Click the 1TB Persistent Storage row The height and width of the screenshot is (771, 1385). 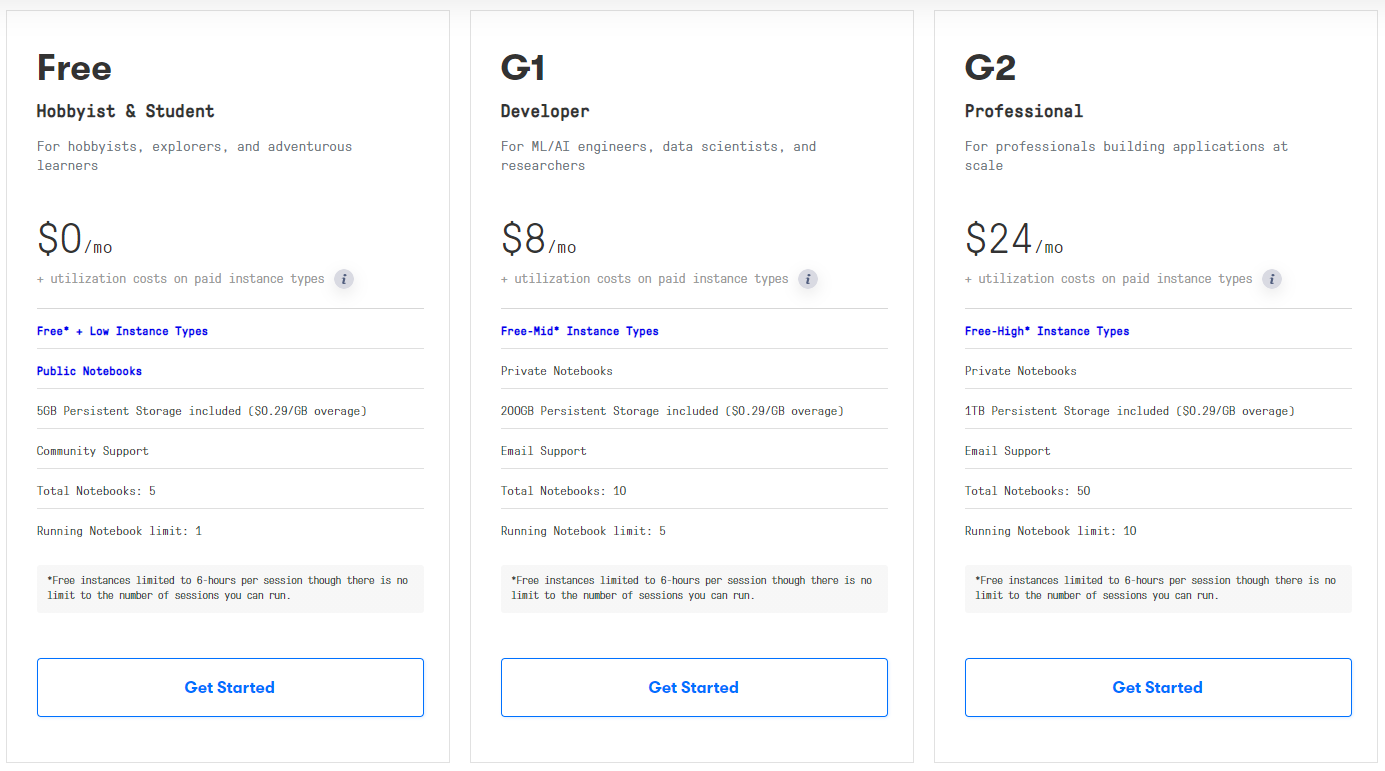[1130, 411]
